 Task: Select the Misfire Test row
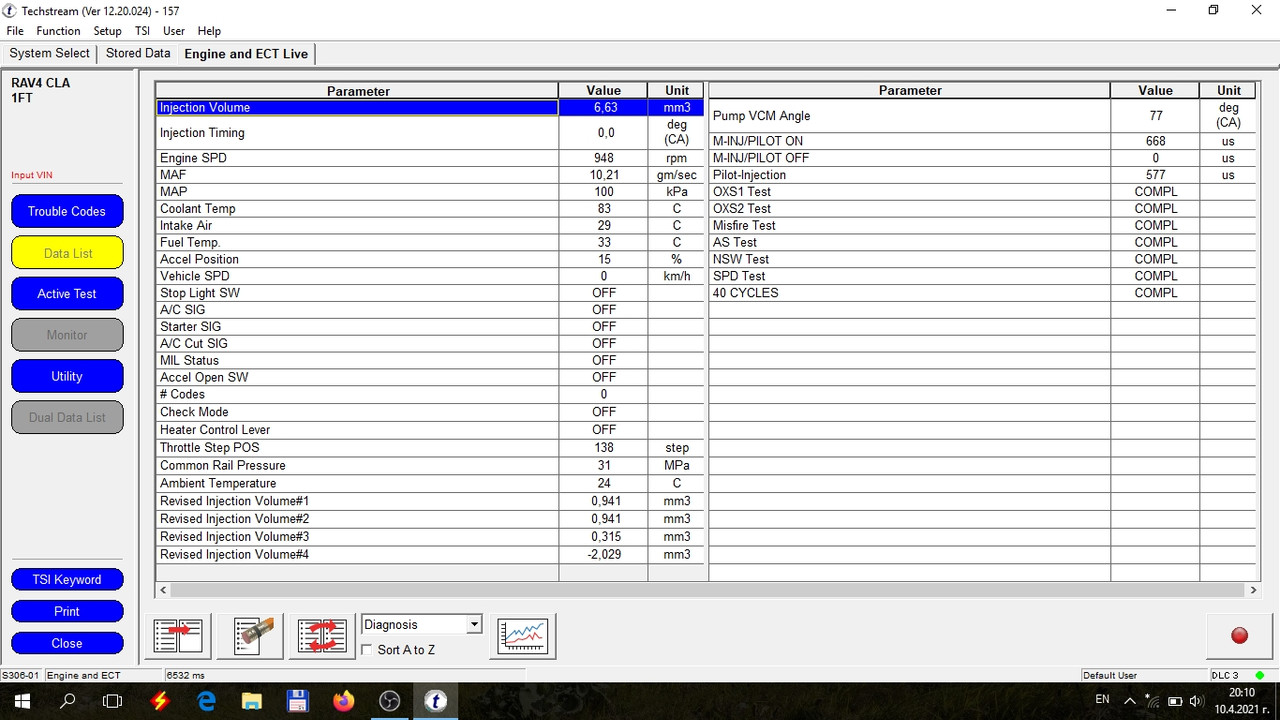point(983,225)
